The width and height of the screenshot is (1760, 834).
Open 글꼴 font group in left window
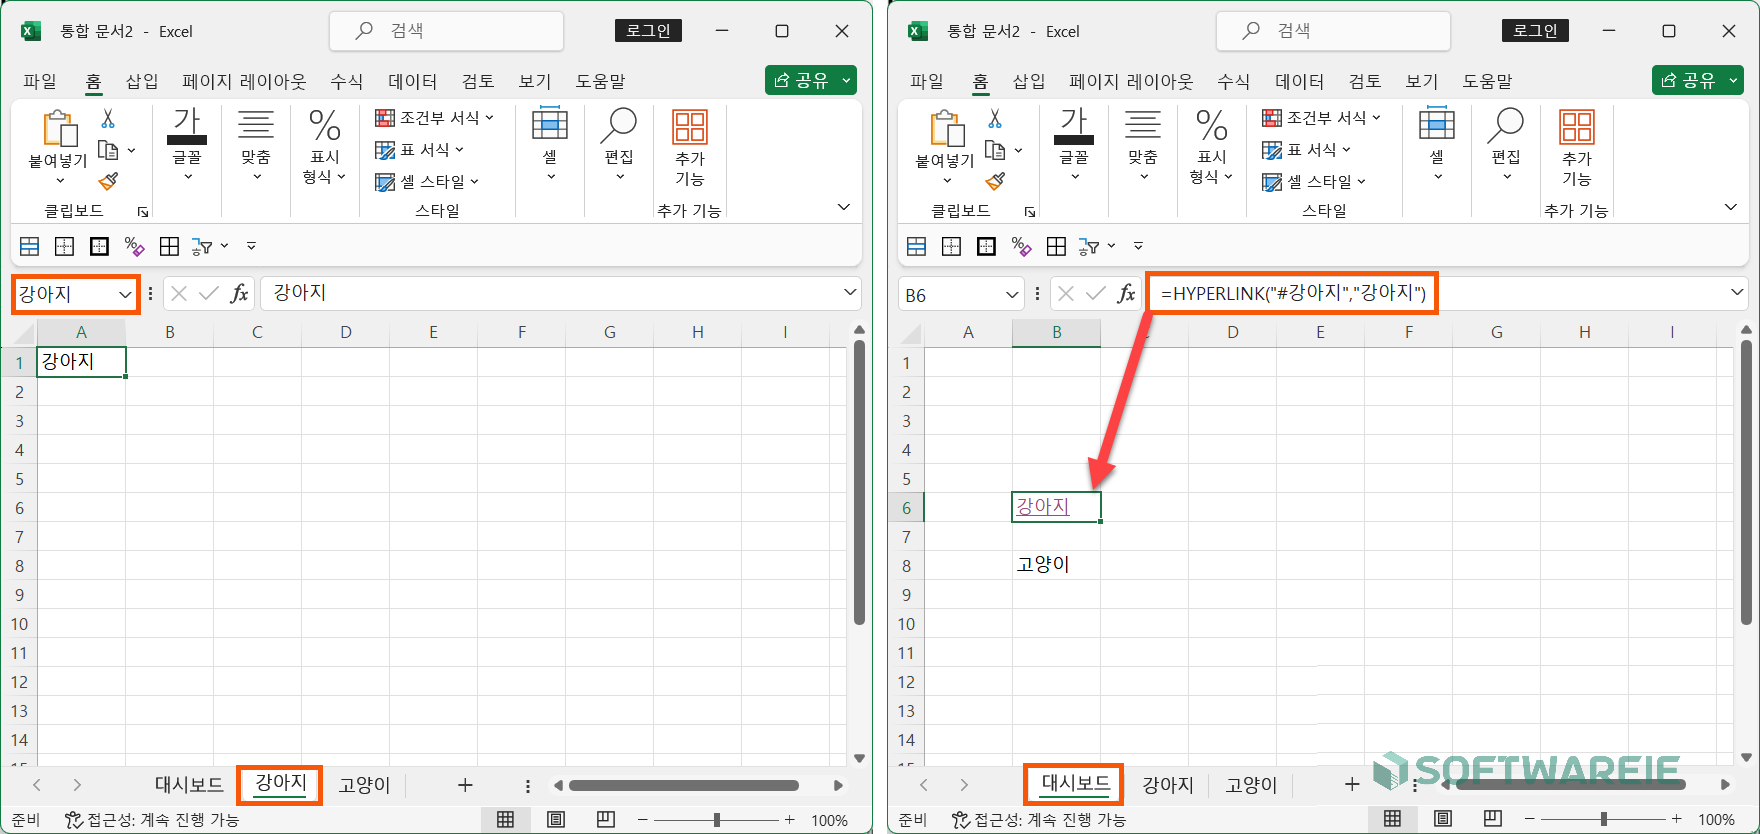187,144
